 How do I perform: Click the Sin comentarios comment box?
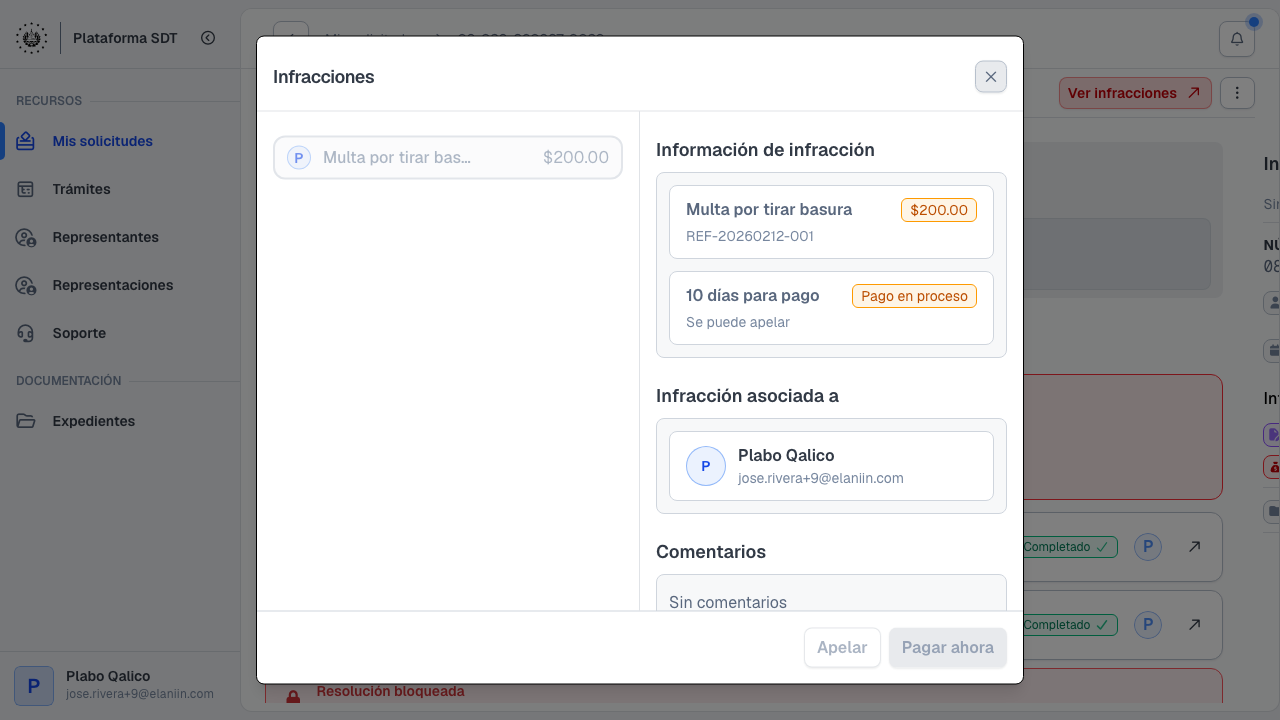pos(831,593)
